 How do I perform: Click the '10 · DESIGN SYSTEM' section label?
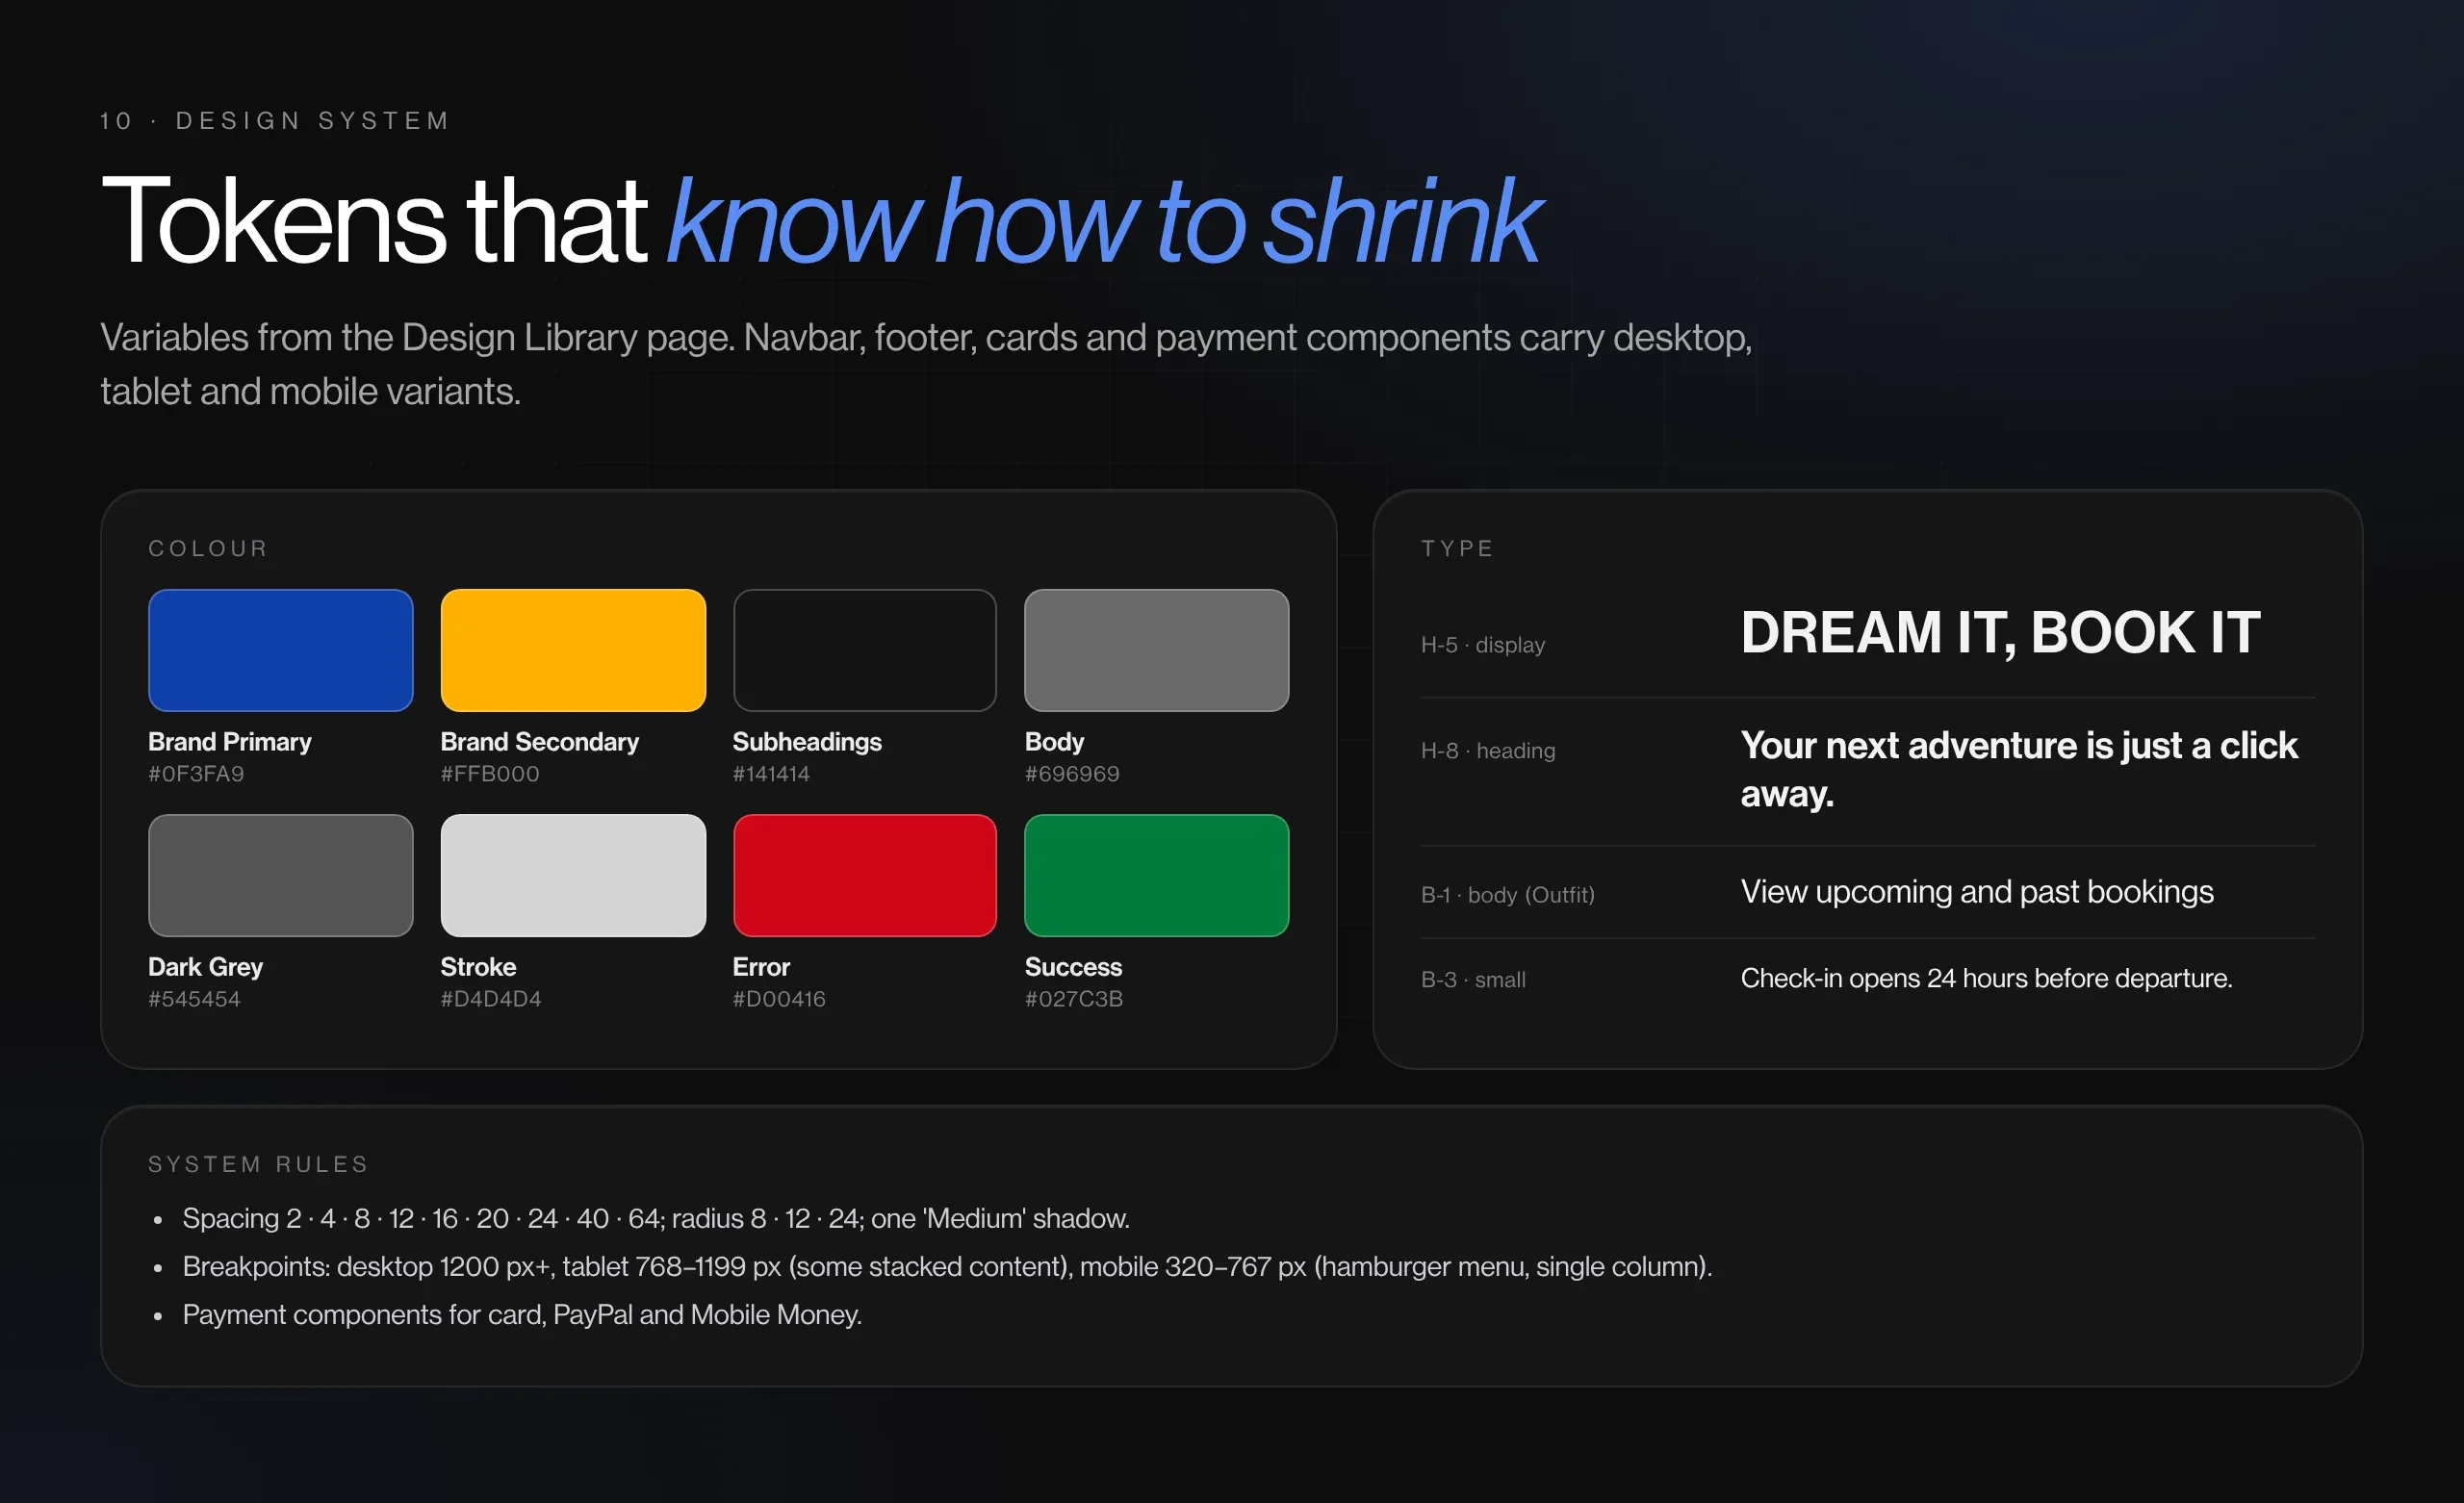coord(275,121)
